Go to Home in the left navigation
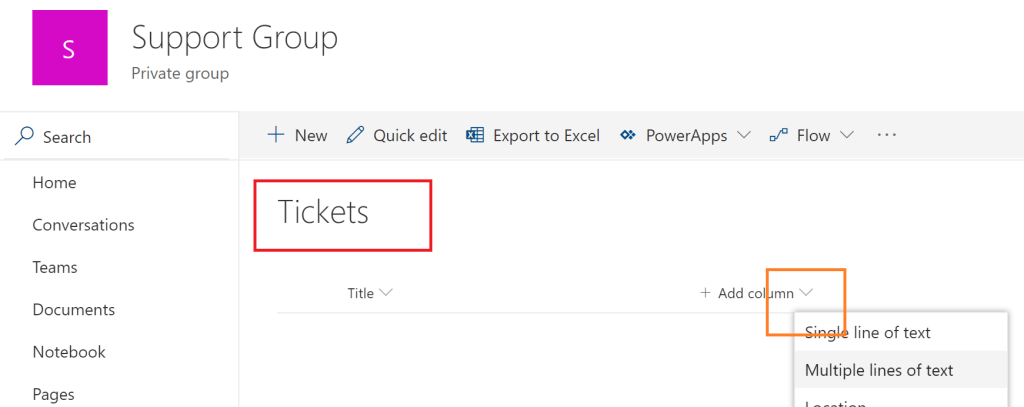 click(x=54, y=183)
